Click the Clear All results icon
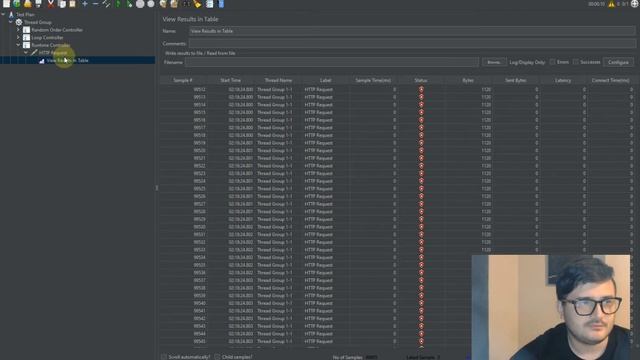Image resolution: width=640 pixels, height=360 pixels. (174, 4)
